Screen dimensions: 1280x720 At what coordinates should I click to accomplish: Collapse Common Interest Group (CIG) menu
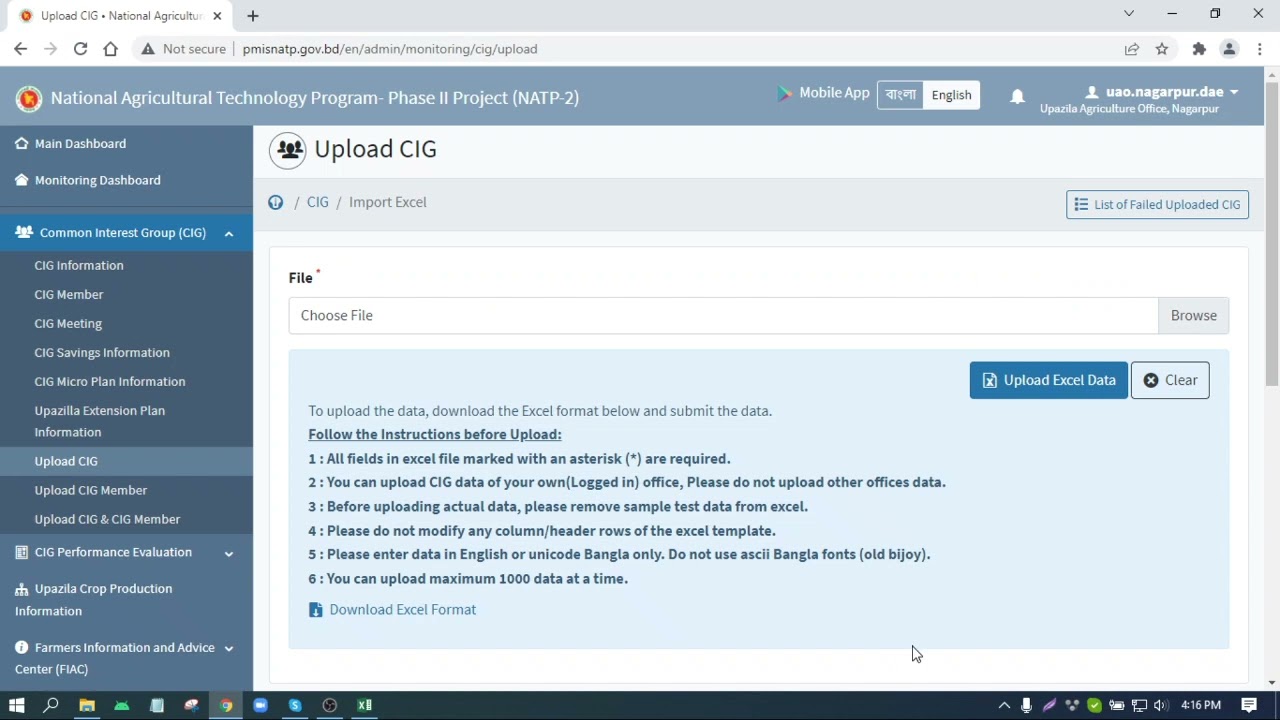(x=126, y=233)
